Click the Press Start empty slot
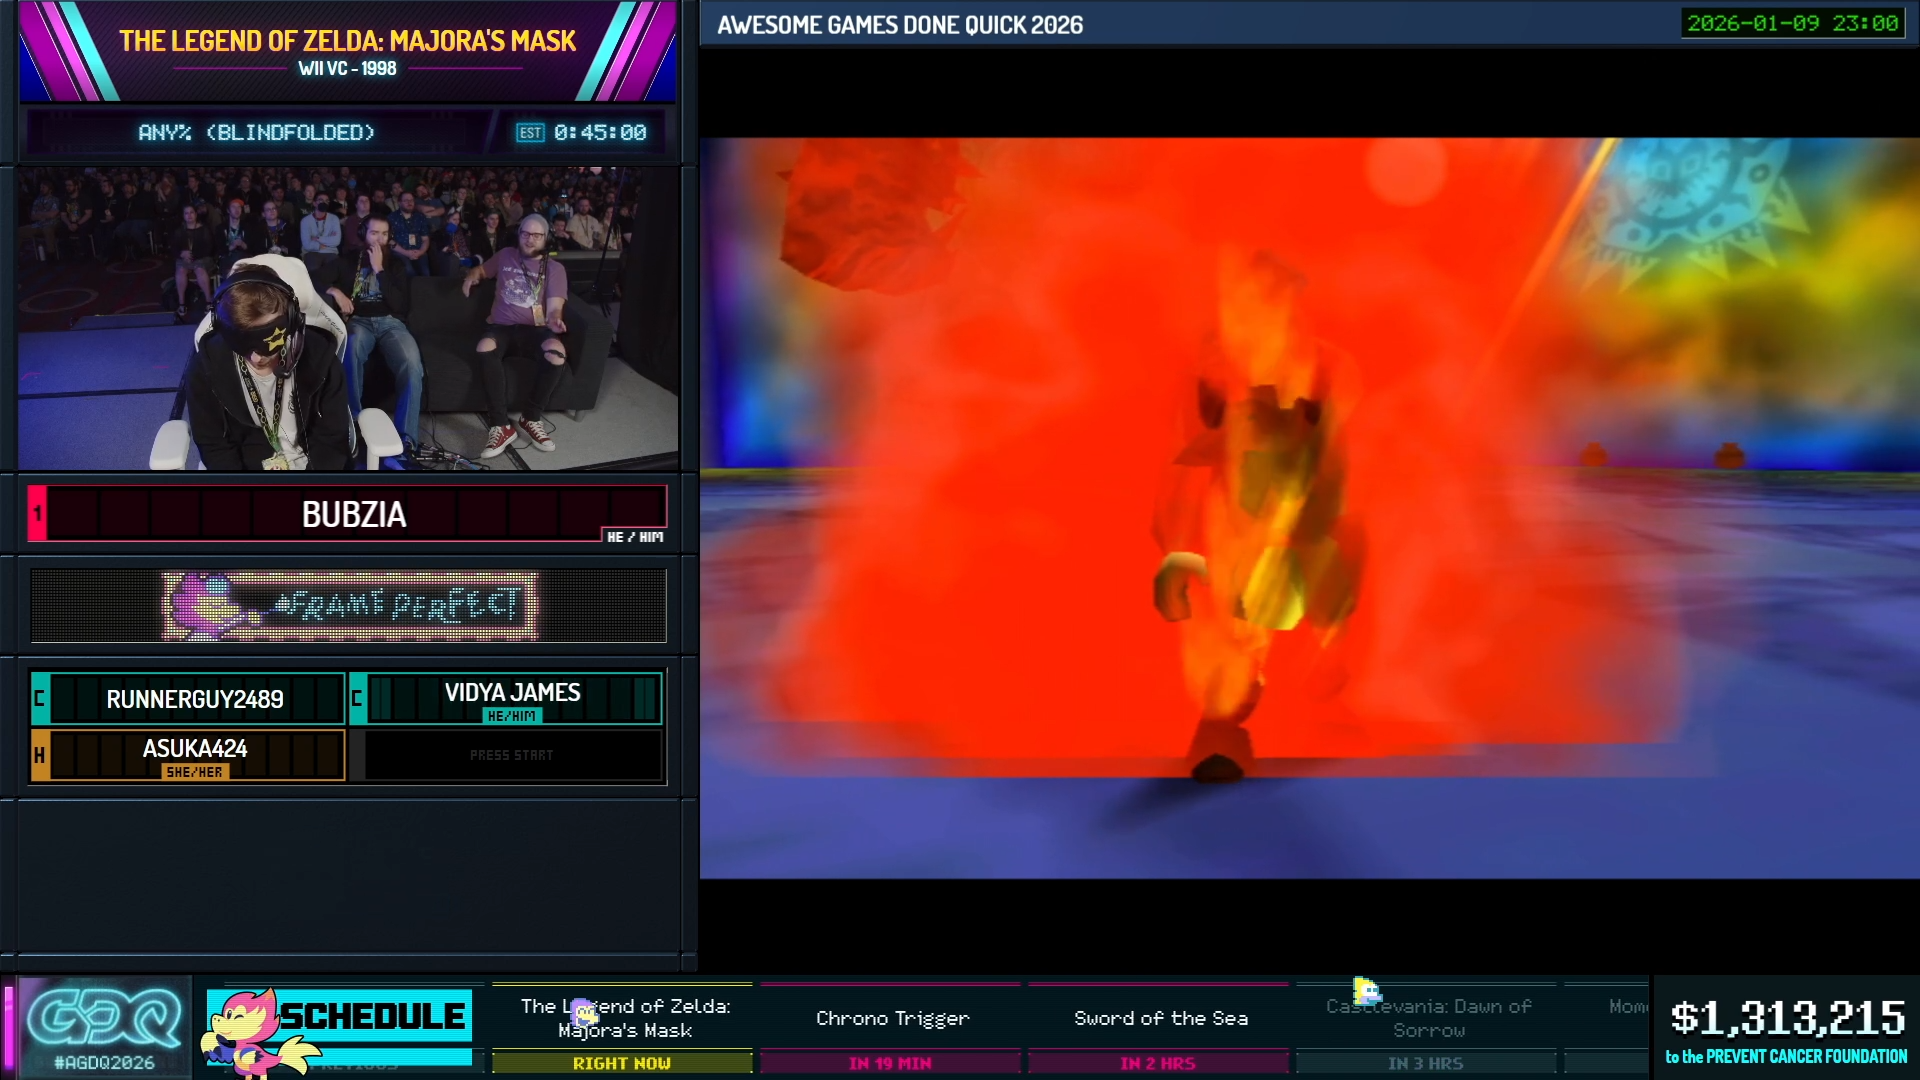This screenshot has height=1080, width=1920. tap(511, 755)
